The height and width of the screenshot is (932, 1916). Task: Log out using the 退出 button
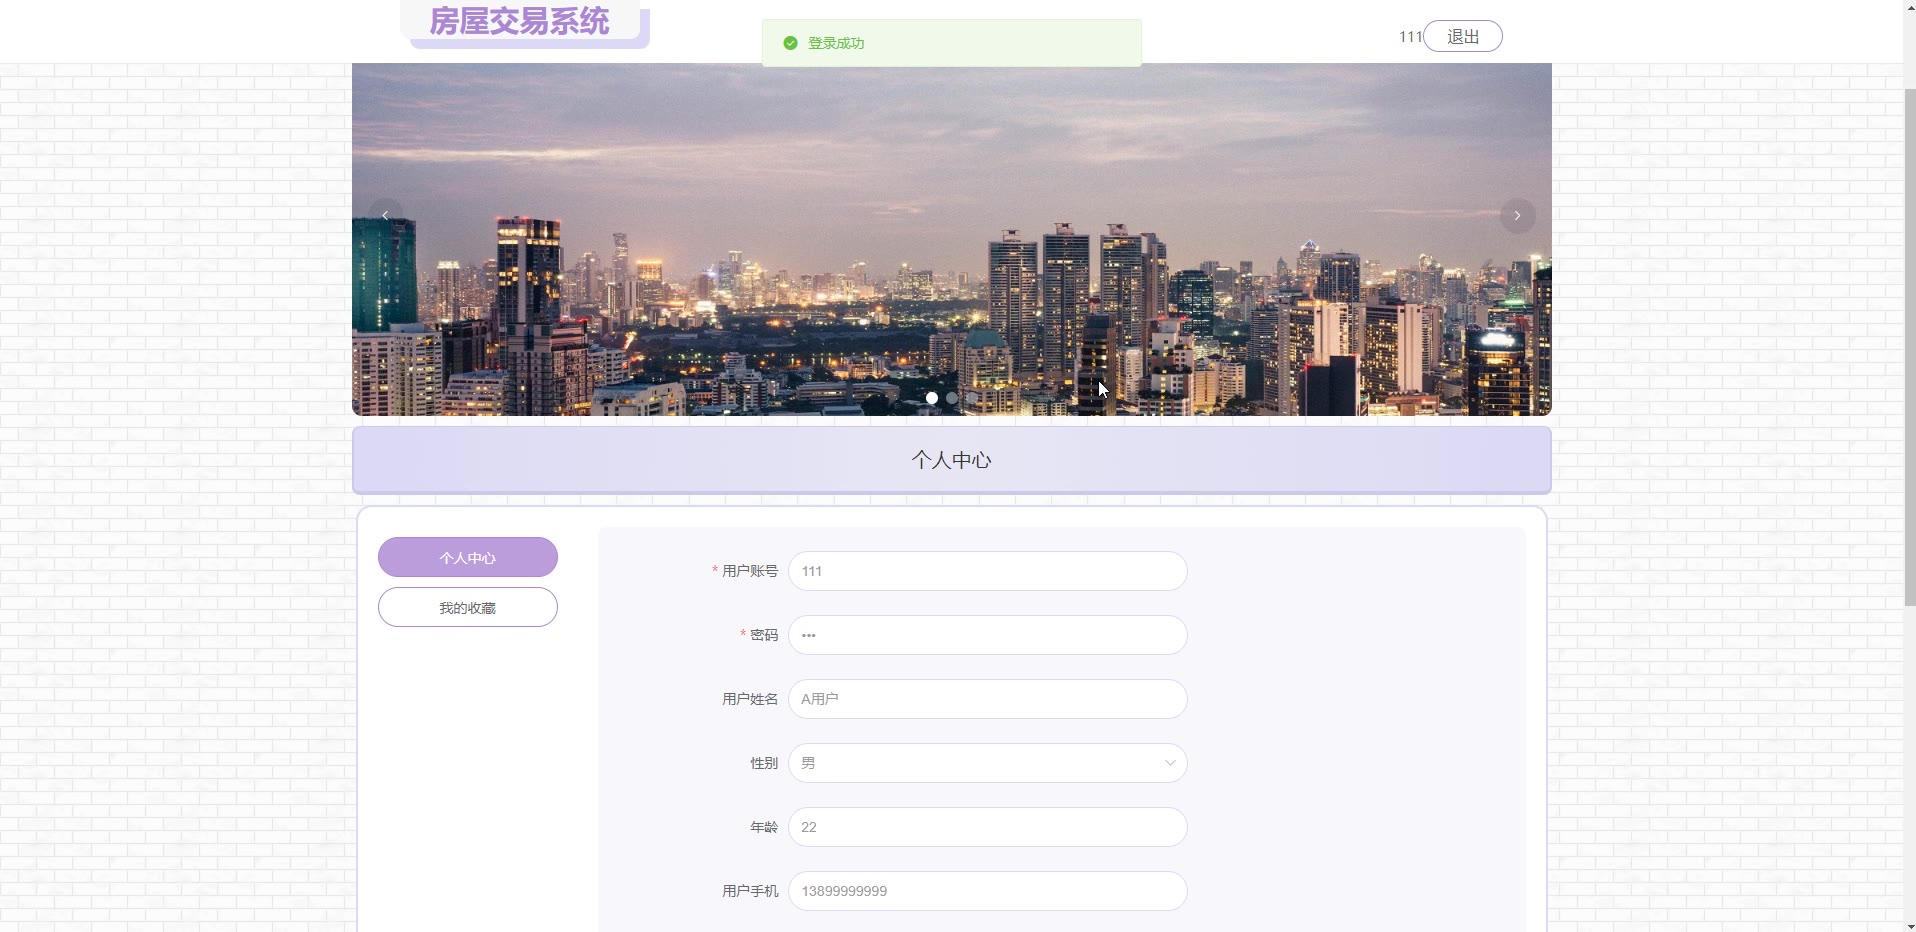[x=1462, y=36]
